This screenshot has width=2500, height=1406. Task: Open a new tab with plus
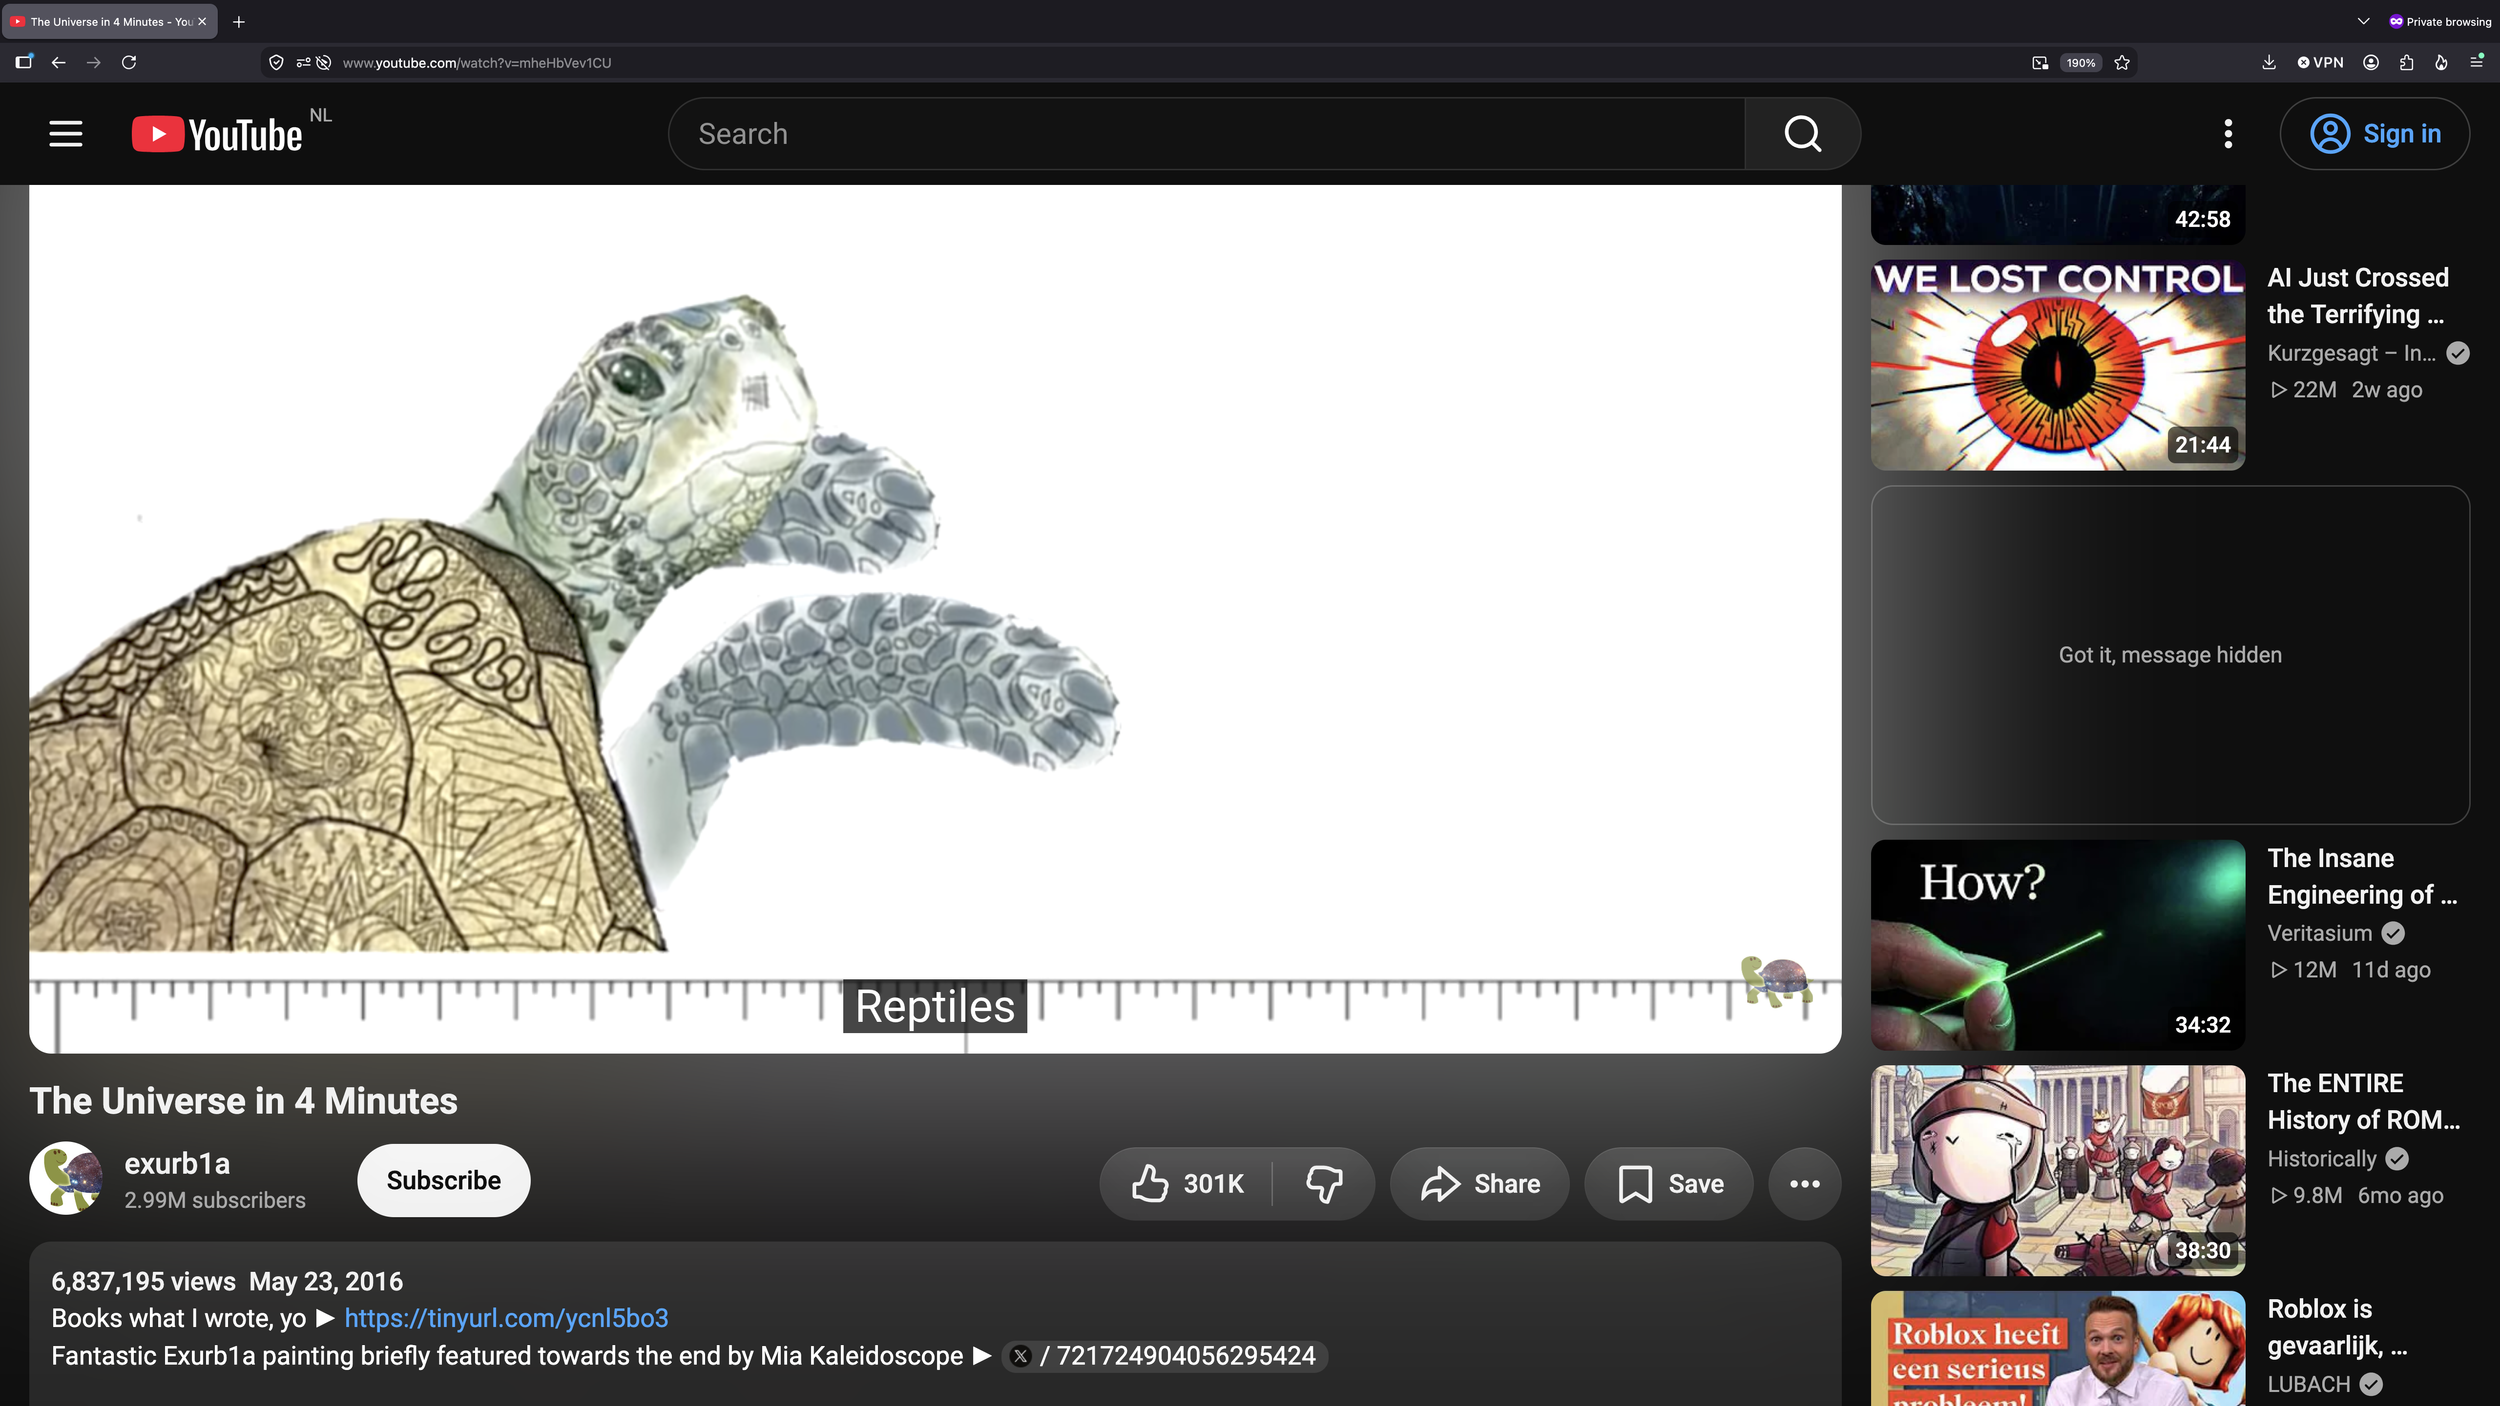239,21
